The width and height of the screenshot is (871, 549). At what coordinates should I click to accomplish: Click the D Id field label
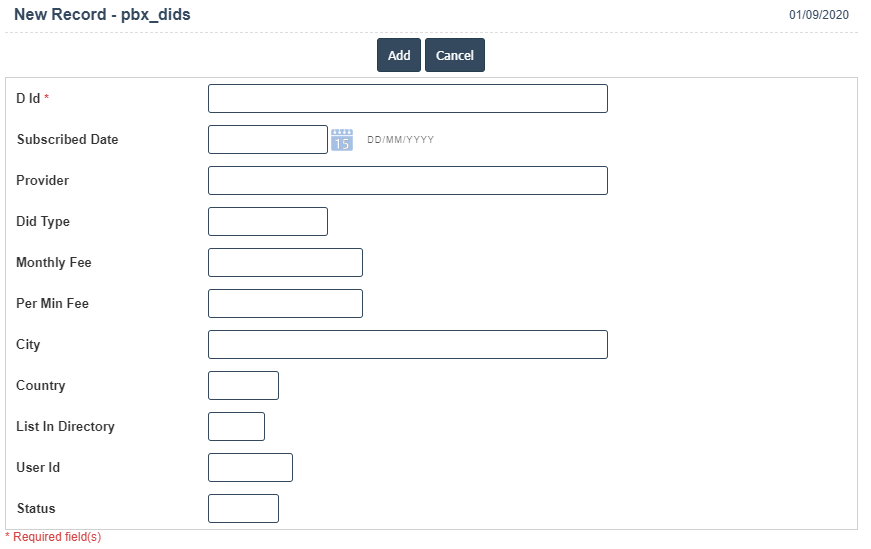click(28, 99)
